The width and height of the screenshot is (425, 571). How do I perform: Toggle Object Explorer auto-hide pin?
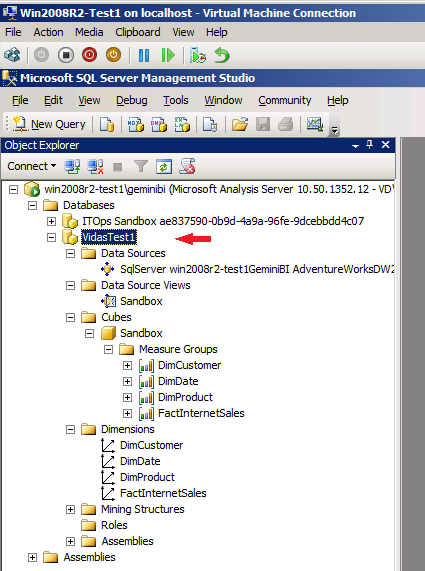(x=370, y=145)
